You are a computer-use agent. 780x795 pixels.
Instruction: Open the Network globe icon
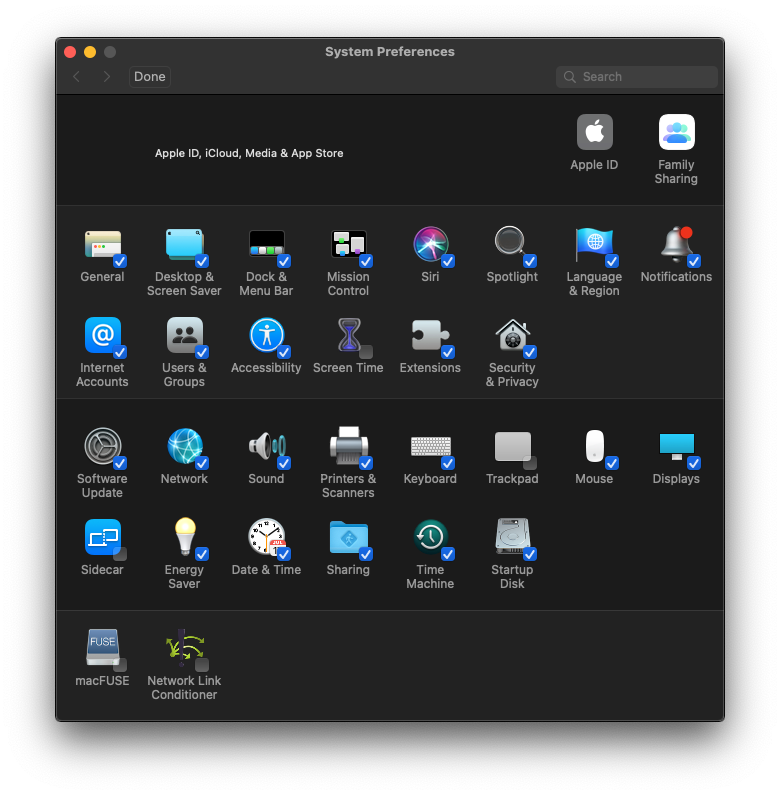click(185, 446)
